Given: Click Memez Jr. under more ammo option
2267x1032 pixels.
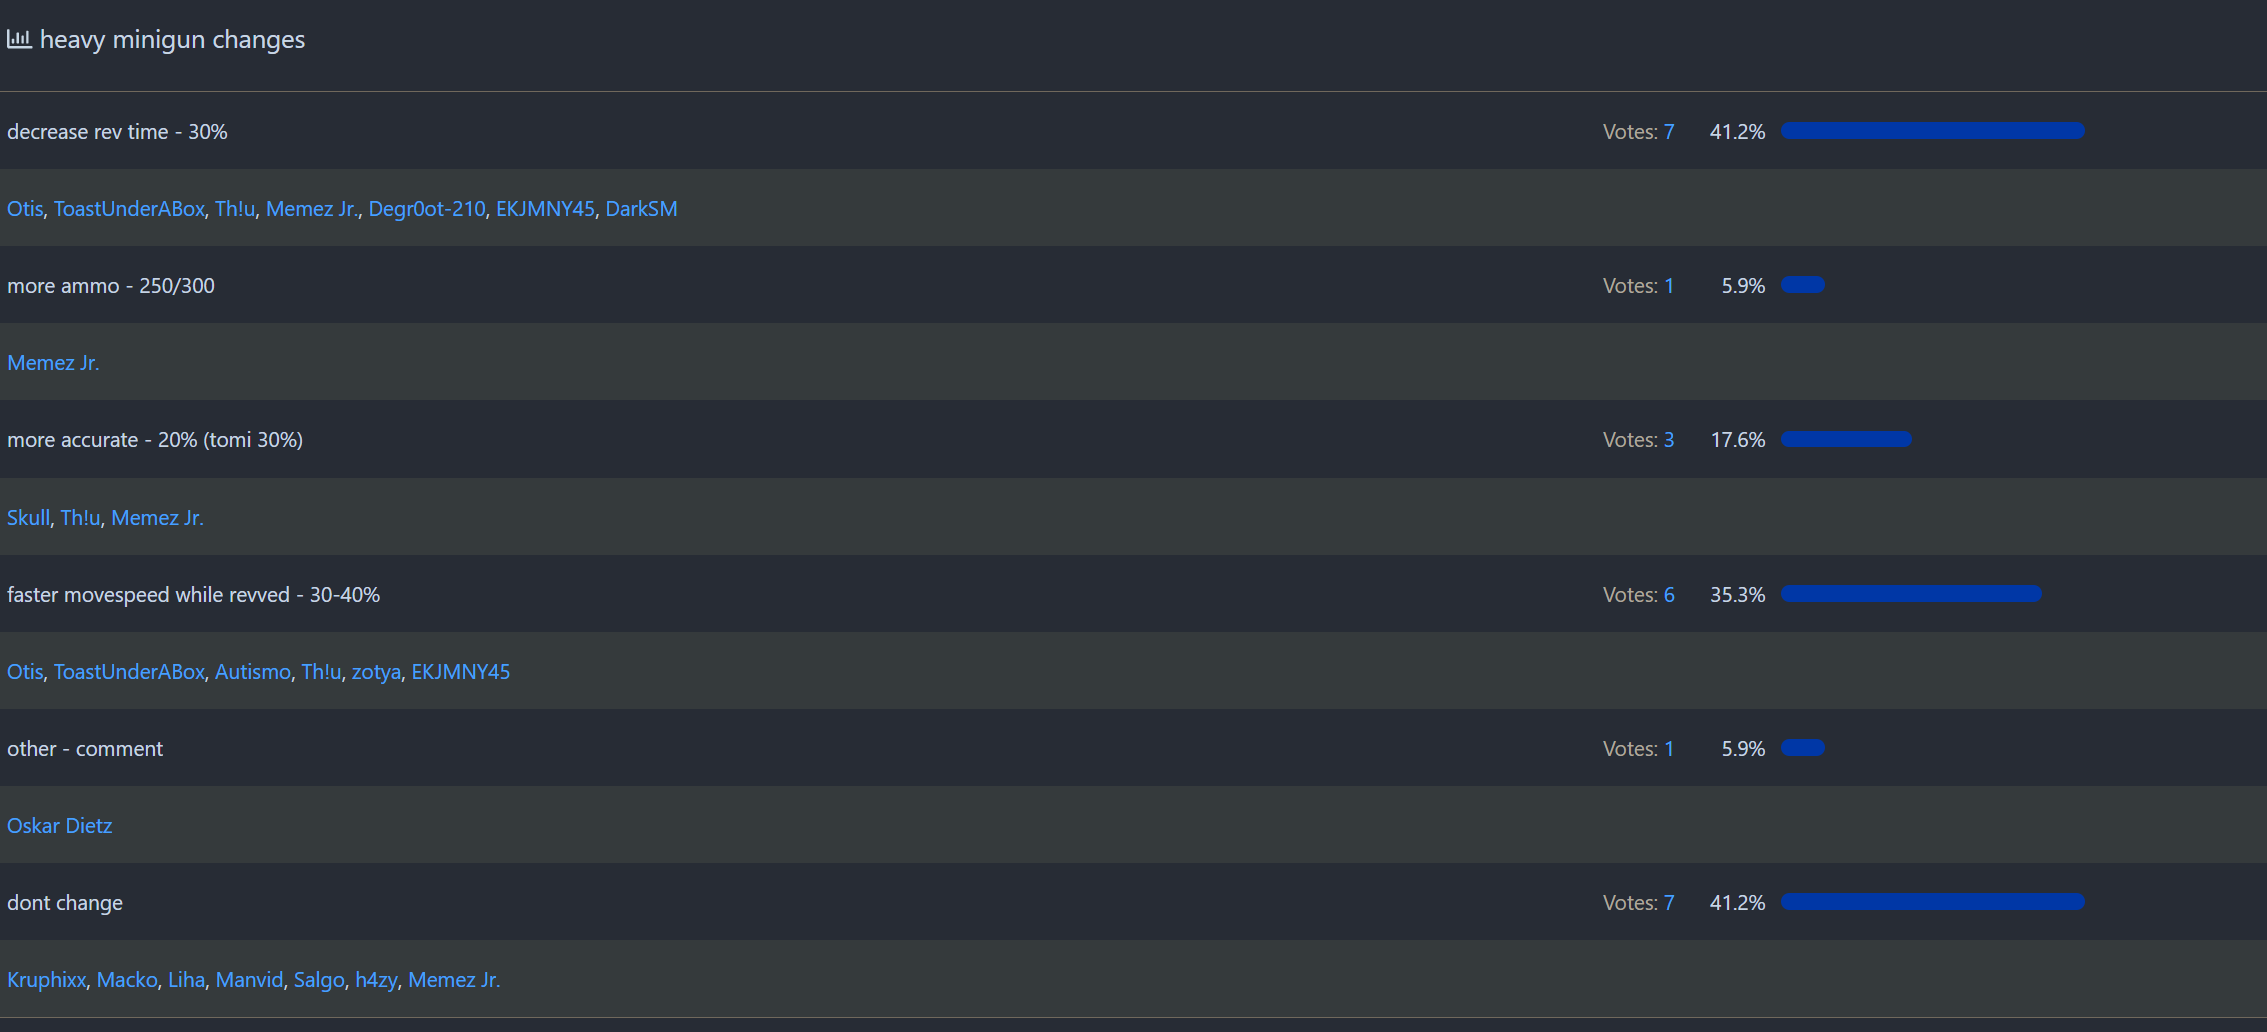Looking at the screenshot, I should tap(53, 363).
